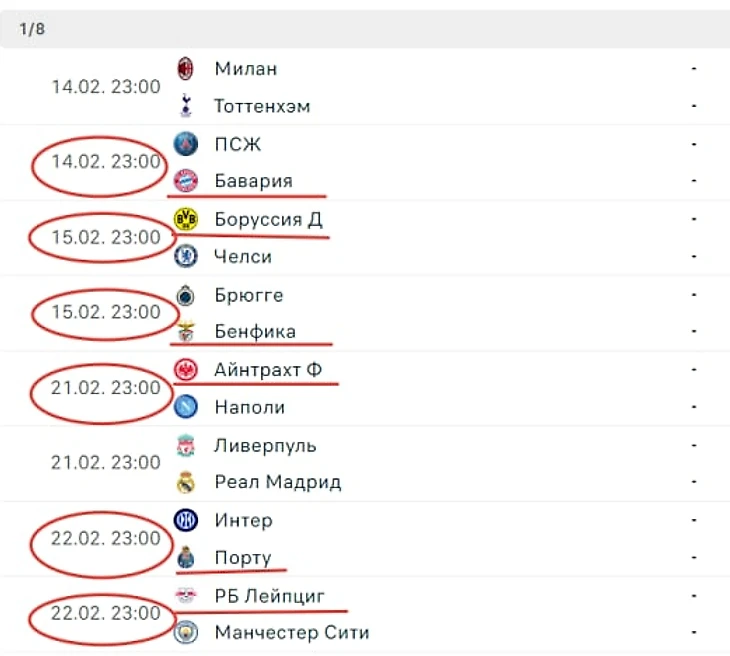Click the Милан club crest icon
The image size is (730, 656).
tap(186, 68)
